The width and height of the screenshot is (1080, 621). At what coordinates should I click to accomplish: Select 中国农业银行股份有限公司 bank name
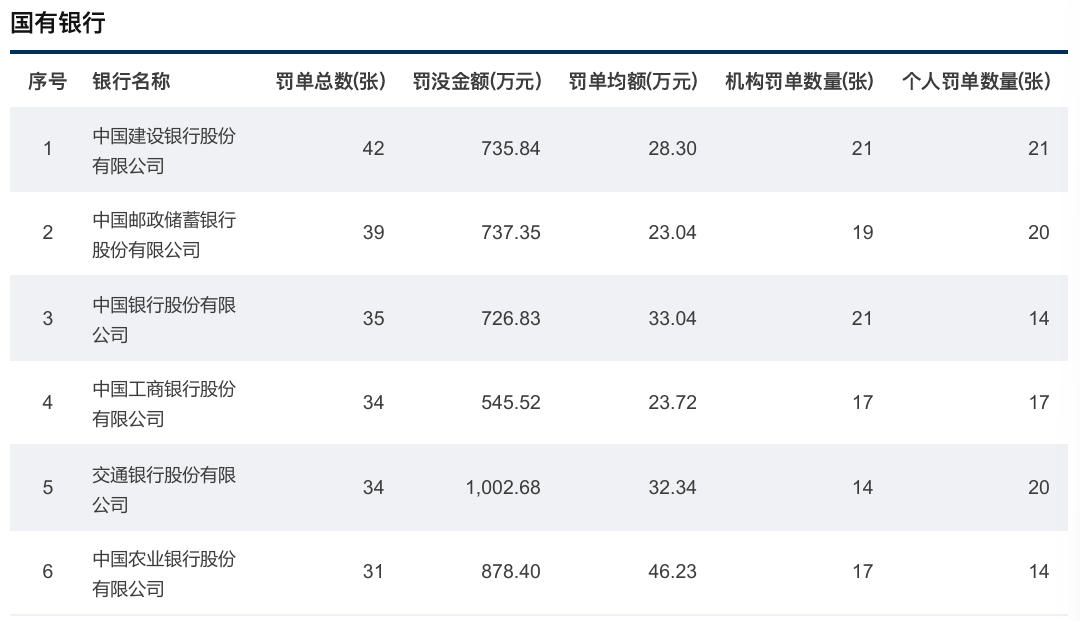tap(164, 573)
